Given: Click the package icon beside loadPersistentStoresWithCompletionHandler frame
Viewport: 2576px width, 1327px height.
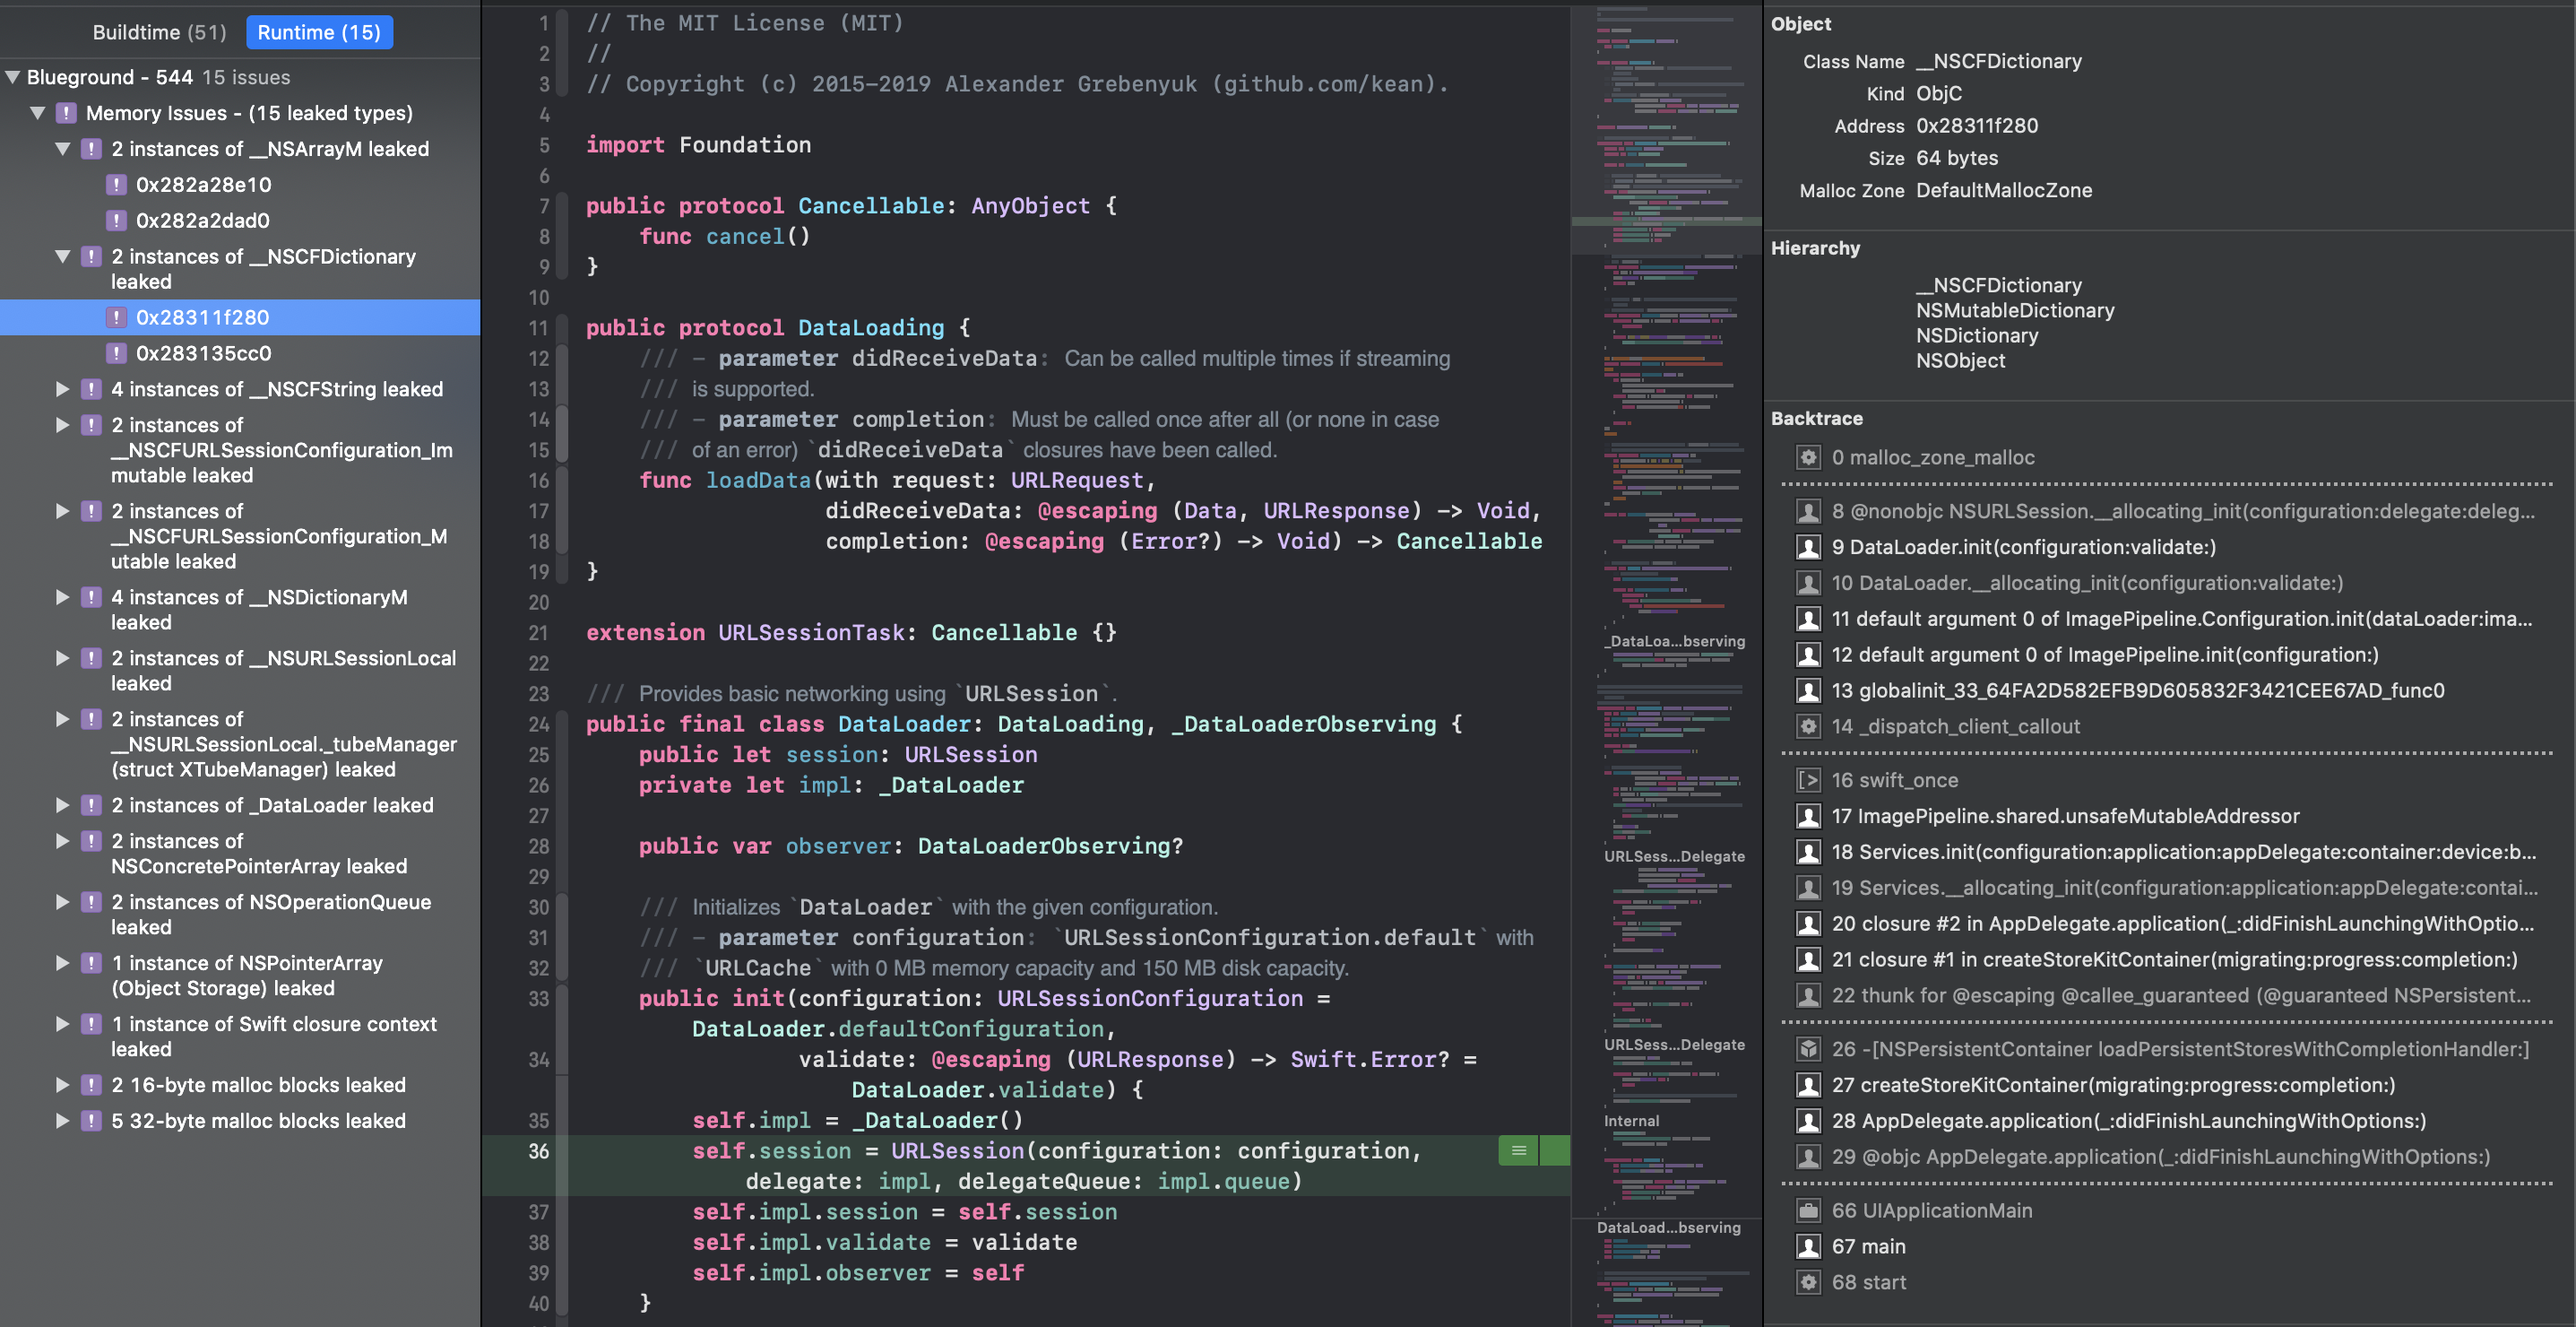Looking at the screenshot, I should coord(1808,1049).
